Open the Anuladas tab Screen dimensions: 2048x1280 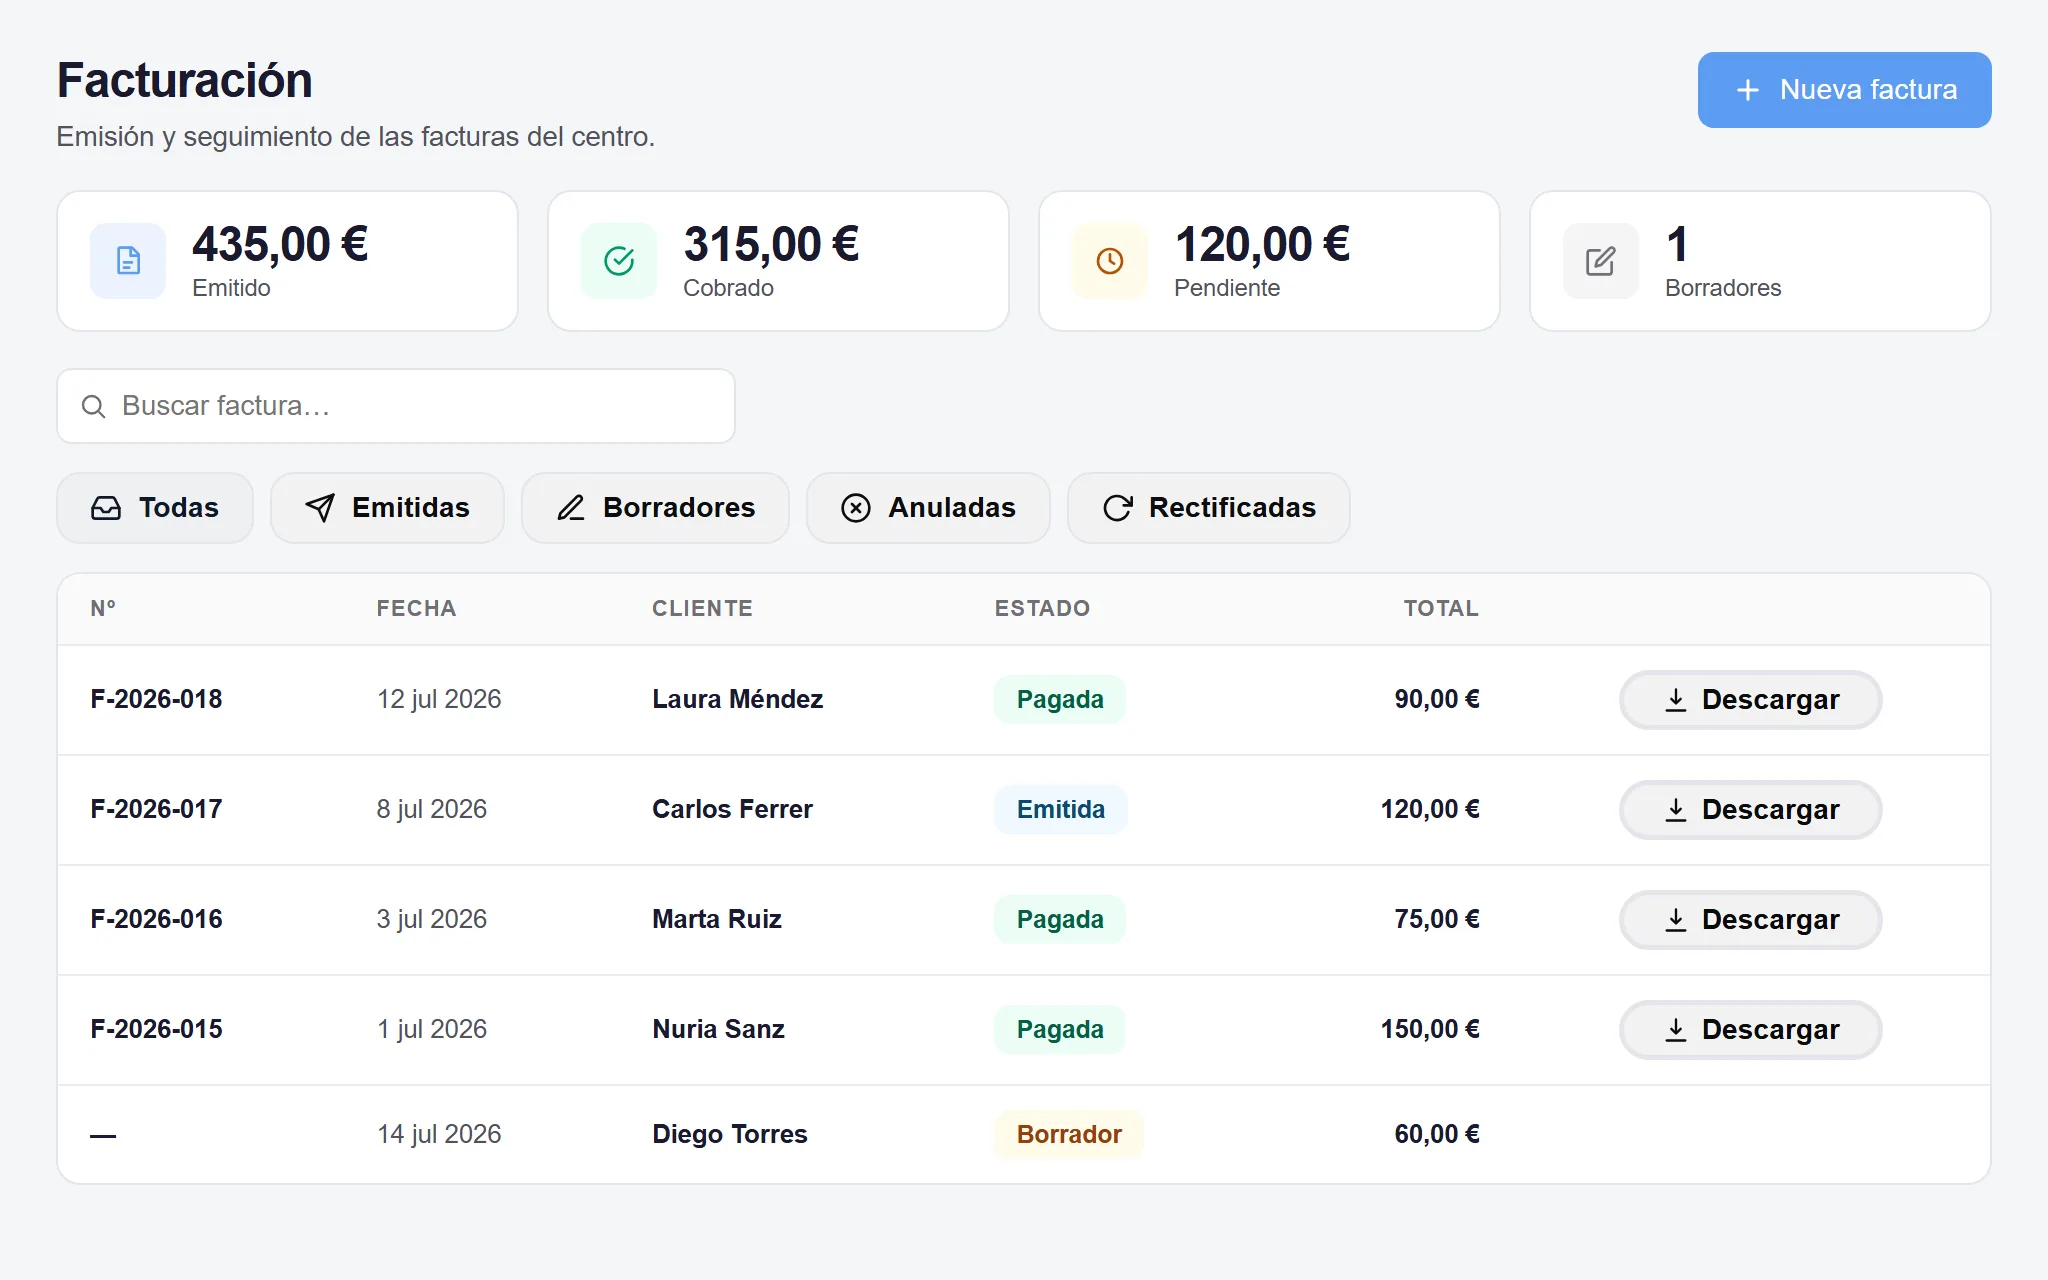928,508
